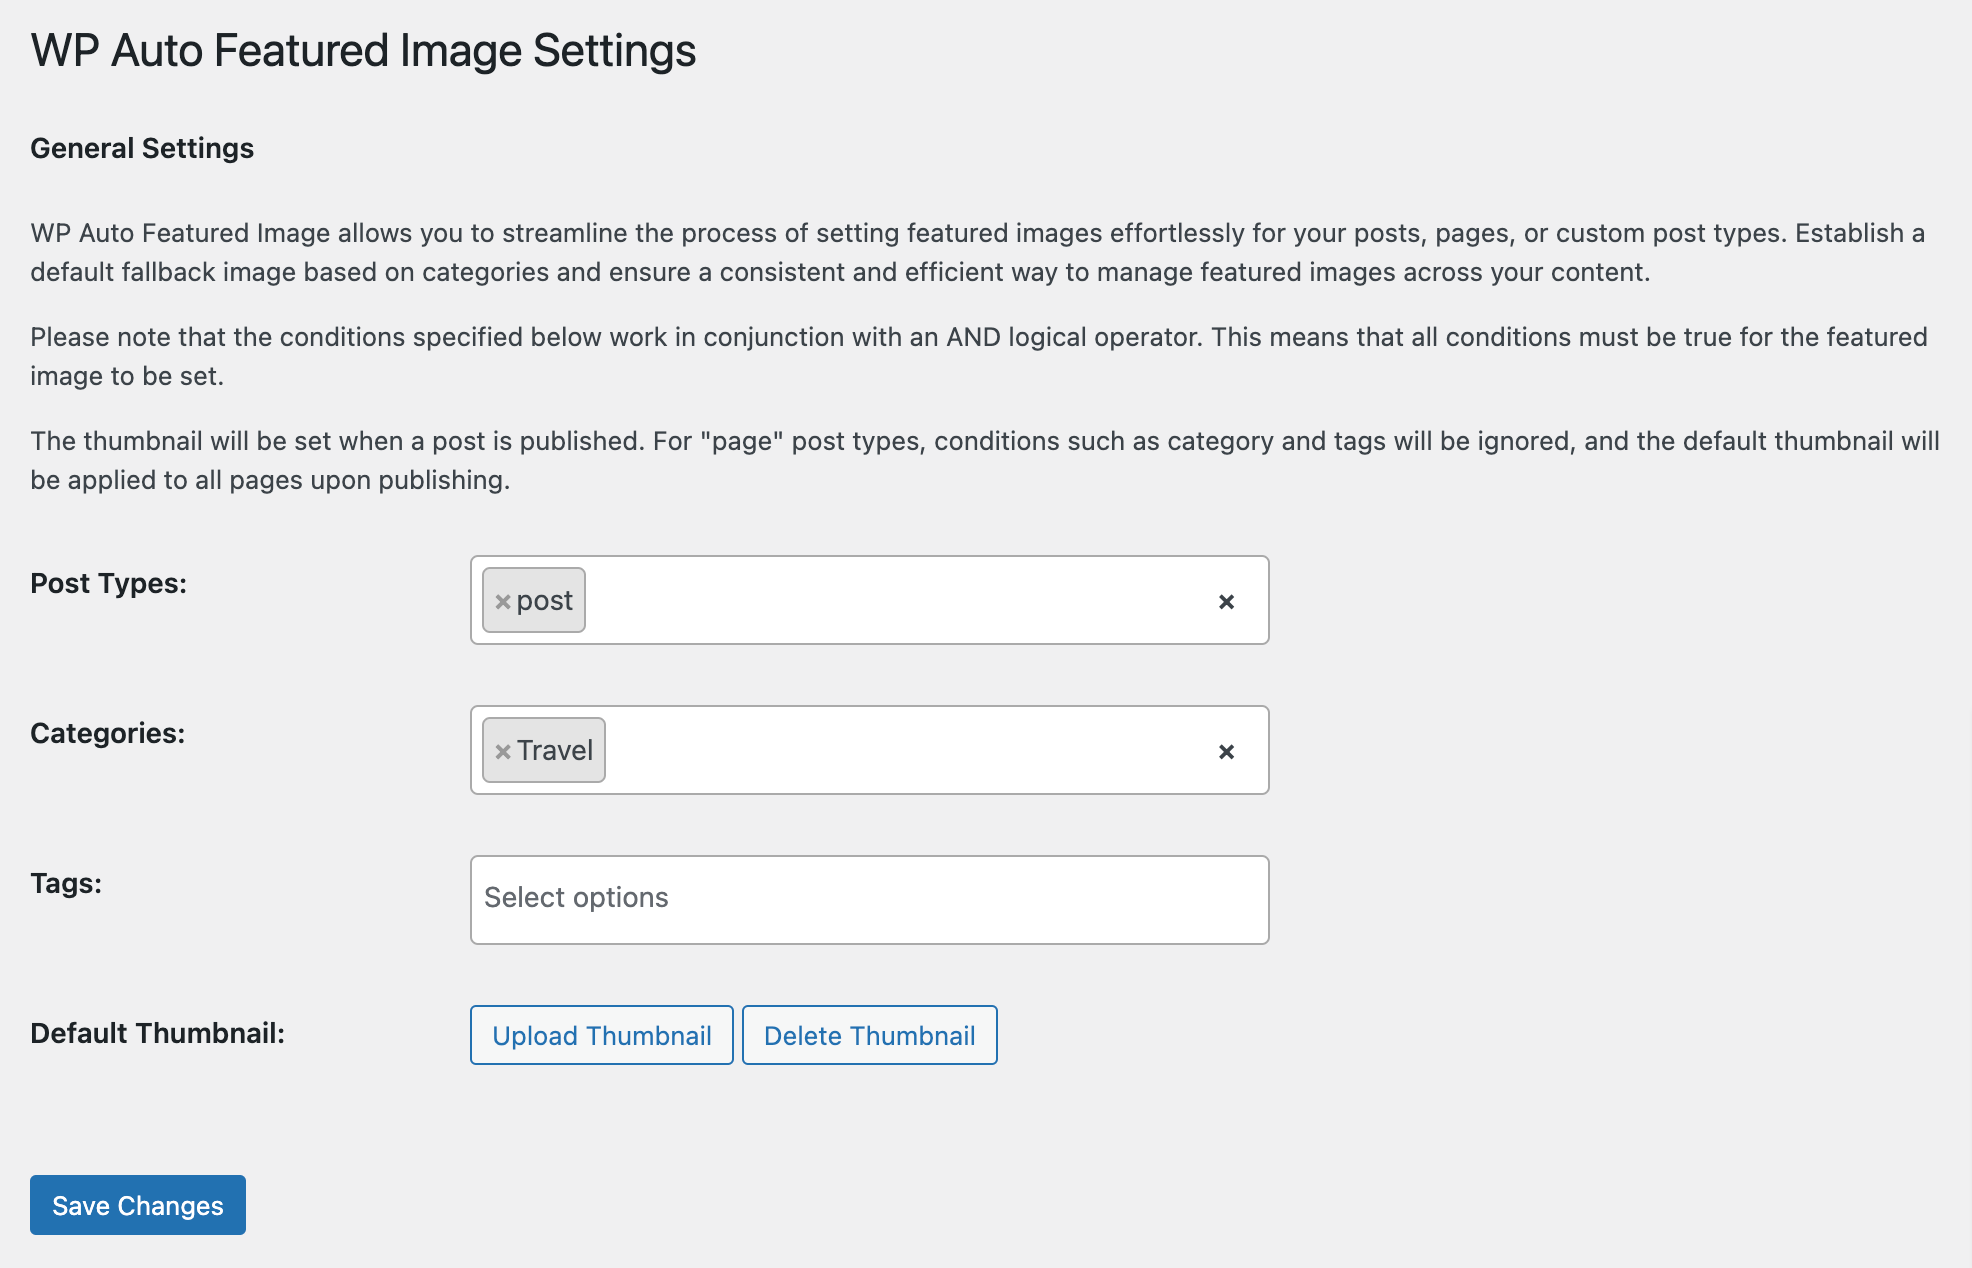Remove the "post" chip using its x
The image size is (1972, 1268).
click(503, 602)
